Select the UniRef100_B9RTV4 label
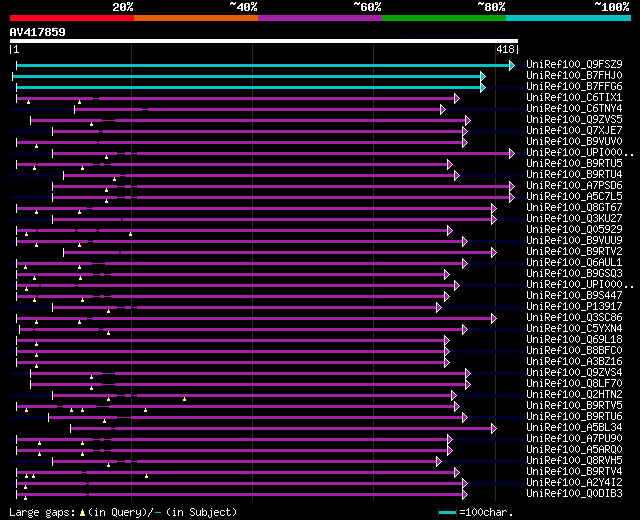 pyautogui.click(x=574, y=472)
